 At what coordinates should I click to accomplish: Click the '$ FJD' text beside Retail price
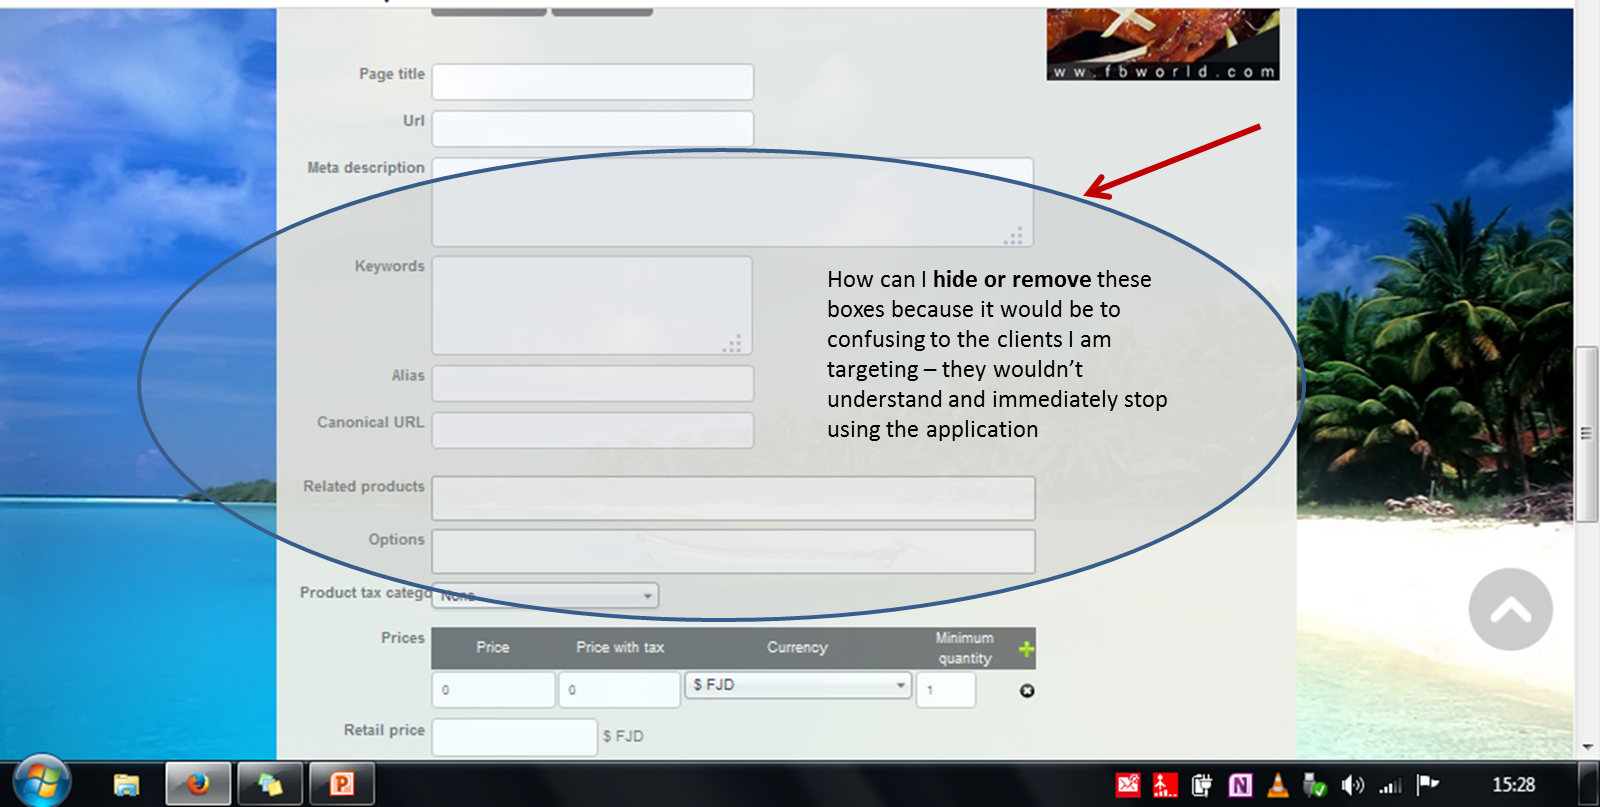pos(623,736)
